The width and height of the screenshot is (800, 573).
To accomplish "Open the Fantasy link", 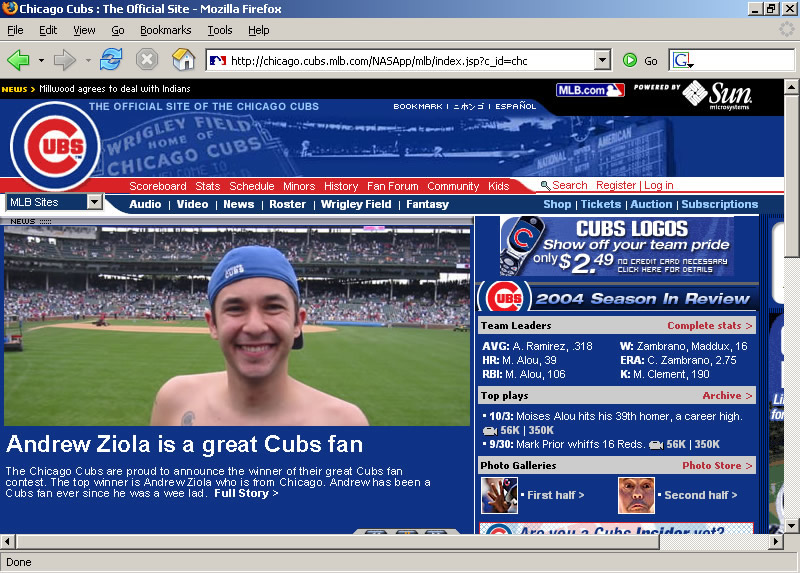I will 428,204.
